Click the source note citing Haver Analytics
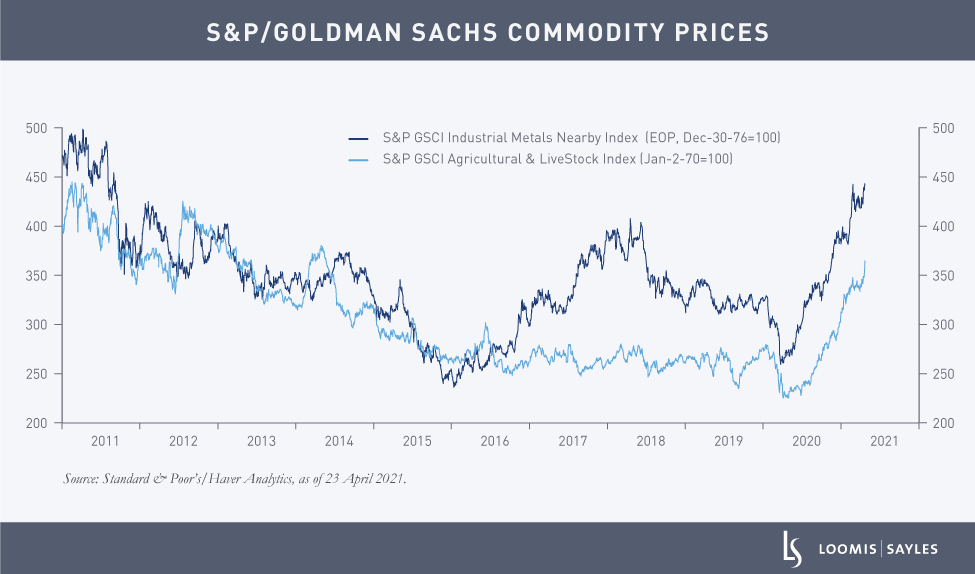Screen dimensions: 975x574 coord(235,479)
